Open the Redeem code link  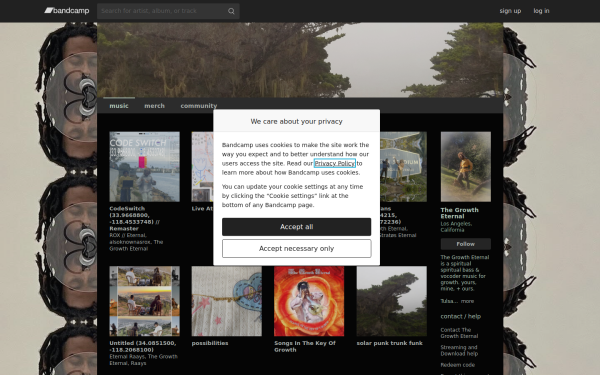pos(458,365)
